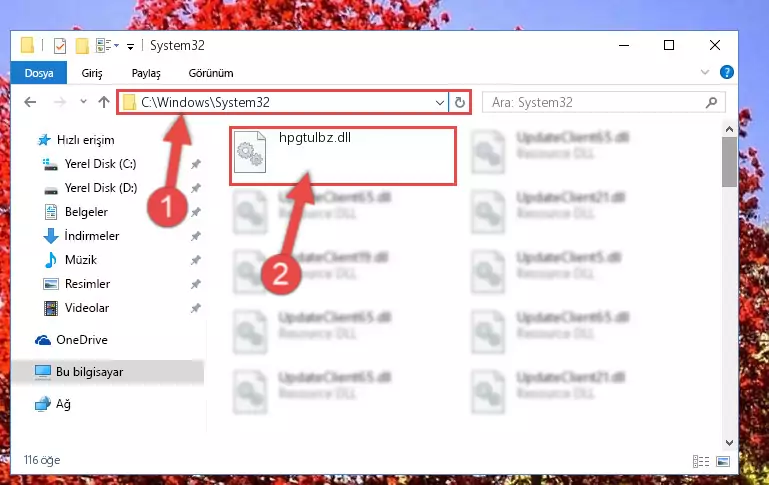Open the Paylaş ribbon tab
Image resolution: width=769 pixels, height=485 pixels.
click(146, 73)
